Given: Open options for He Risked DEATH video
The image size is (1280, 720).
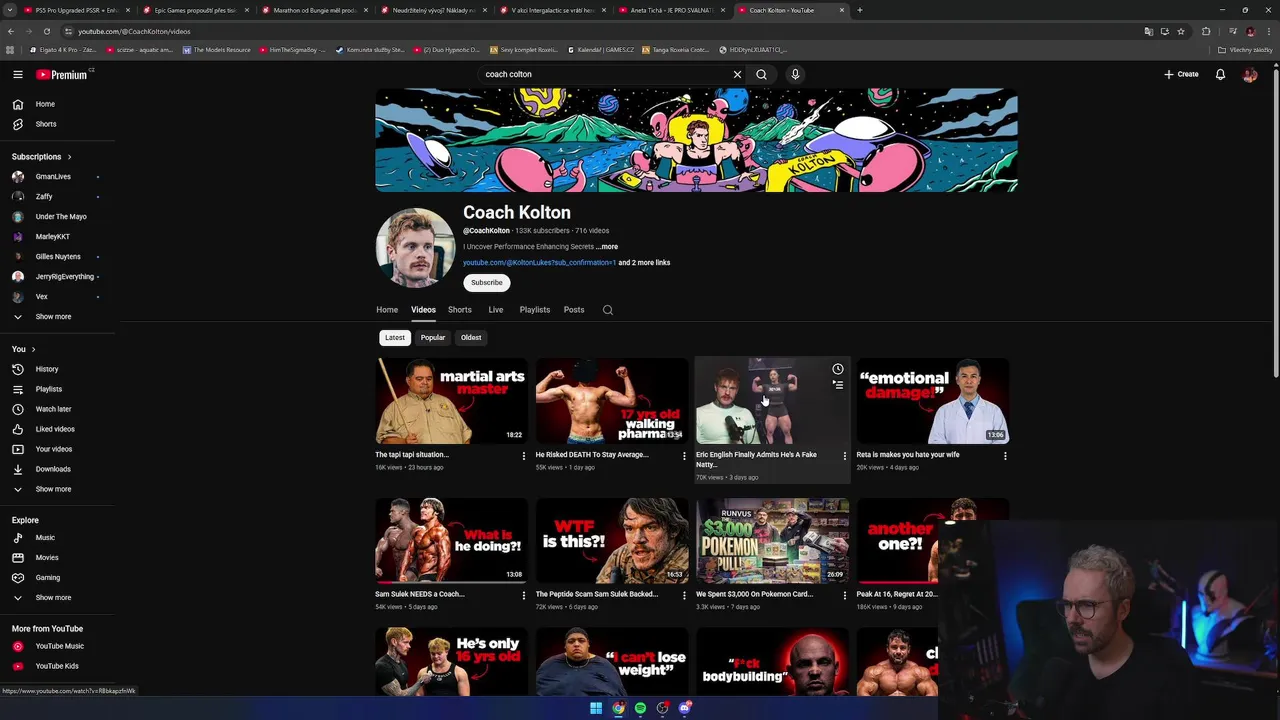Looking at the screenshot, I should (x=684, y=456).
